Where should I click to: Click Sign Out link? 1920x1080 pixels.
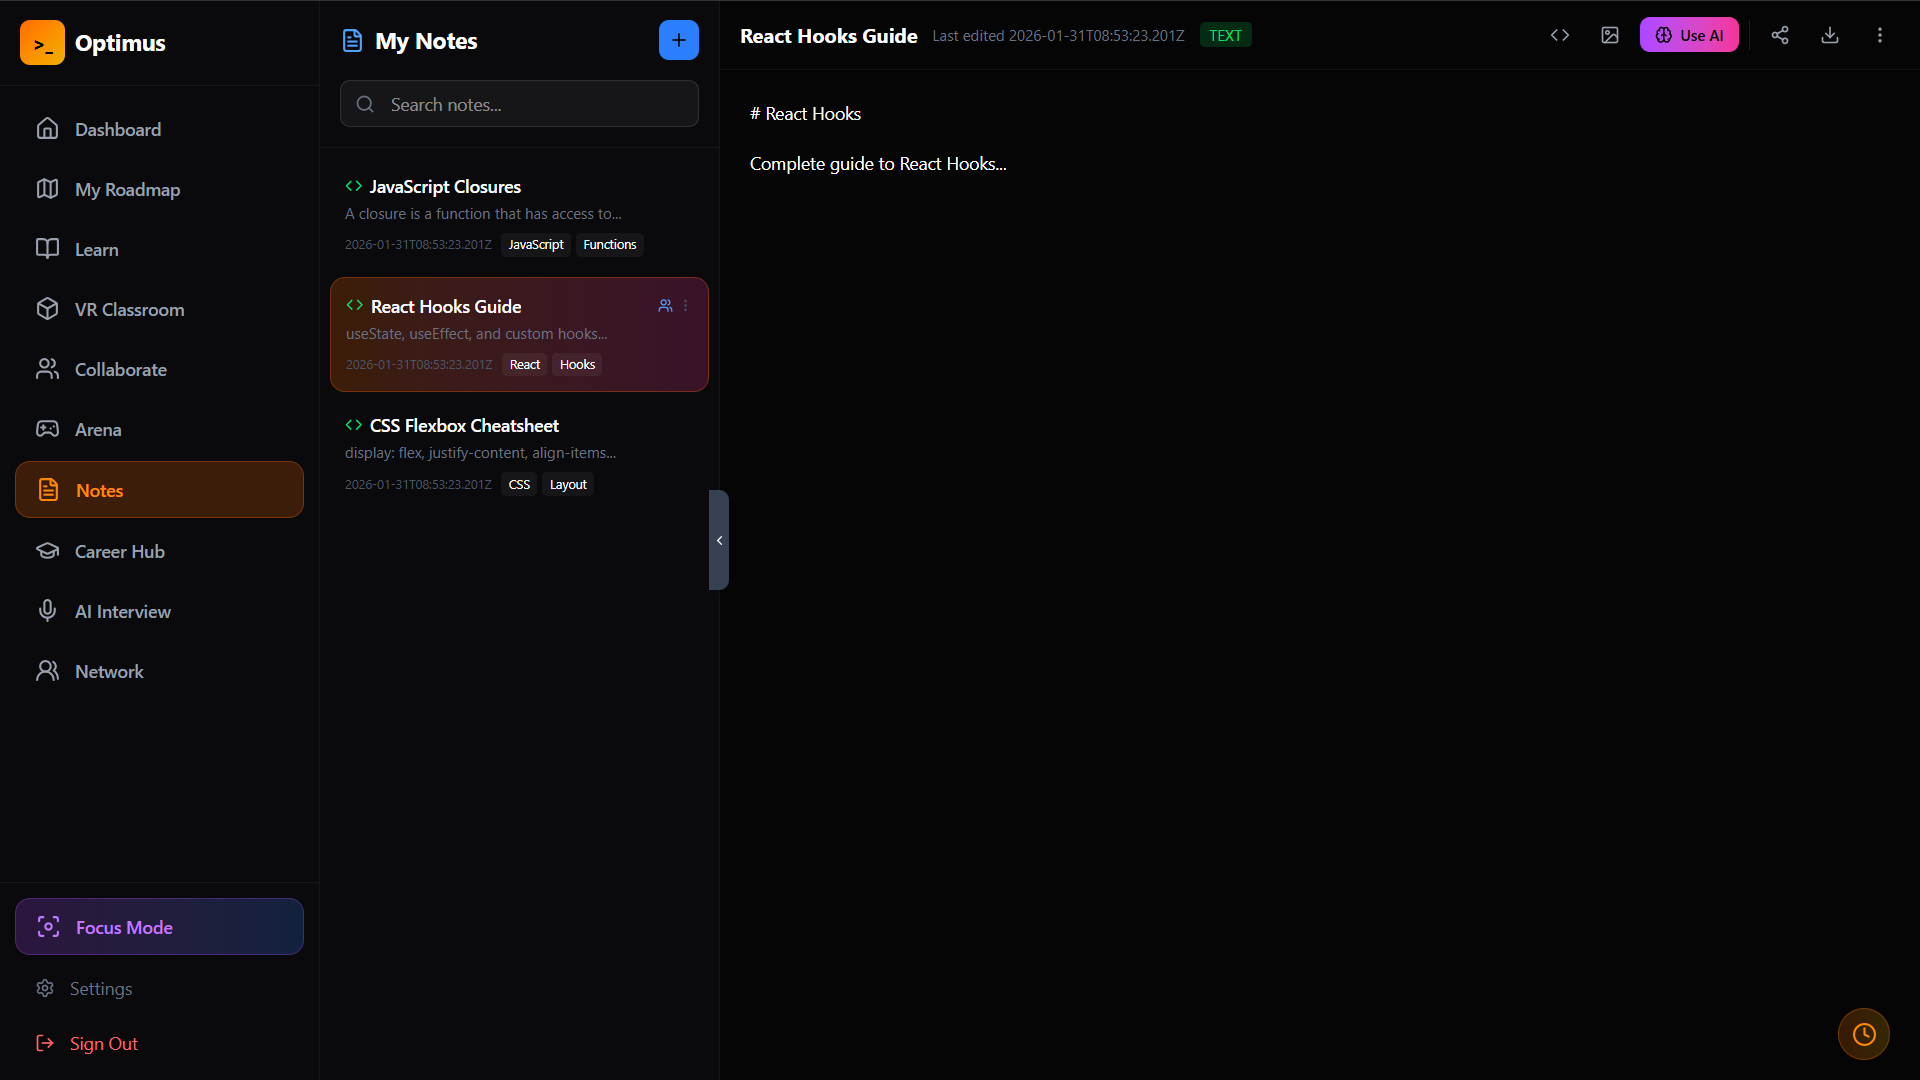[103, 1043]
